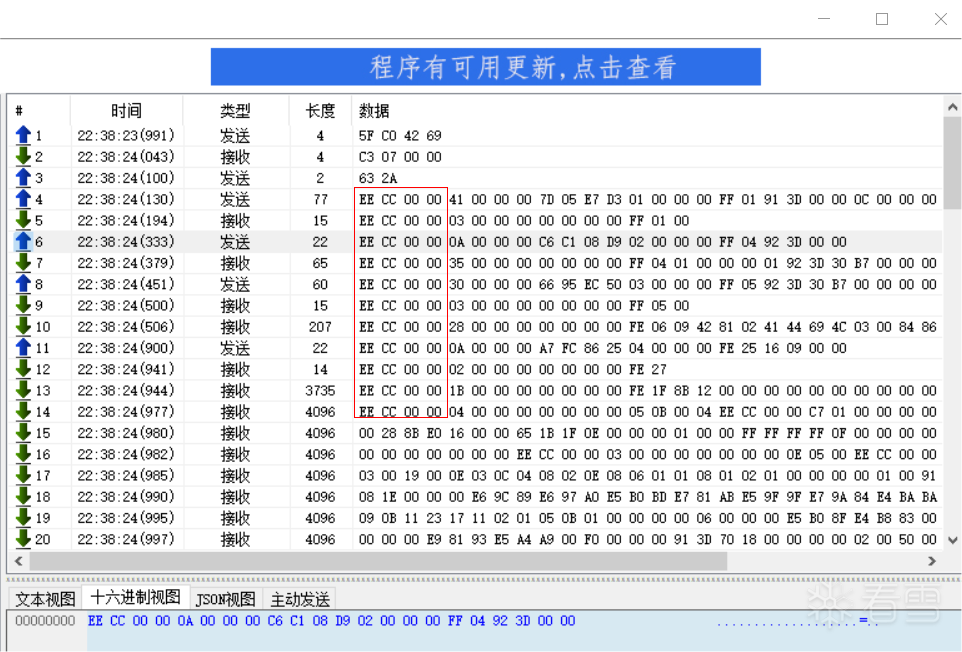Click the receive arrow icon of row 13
962x652 pixels.
[x=23, y=390]
